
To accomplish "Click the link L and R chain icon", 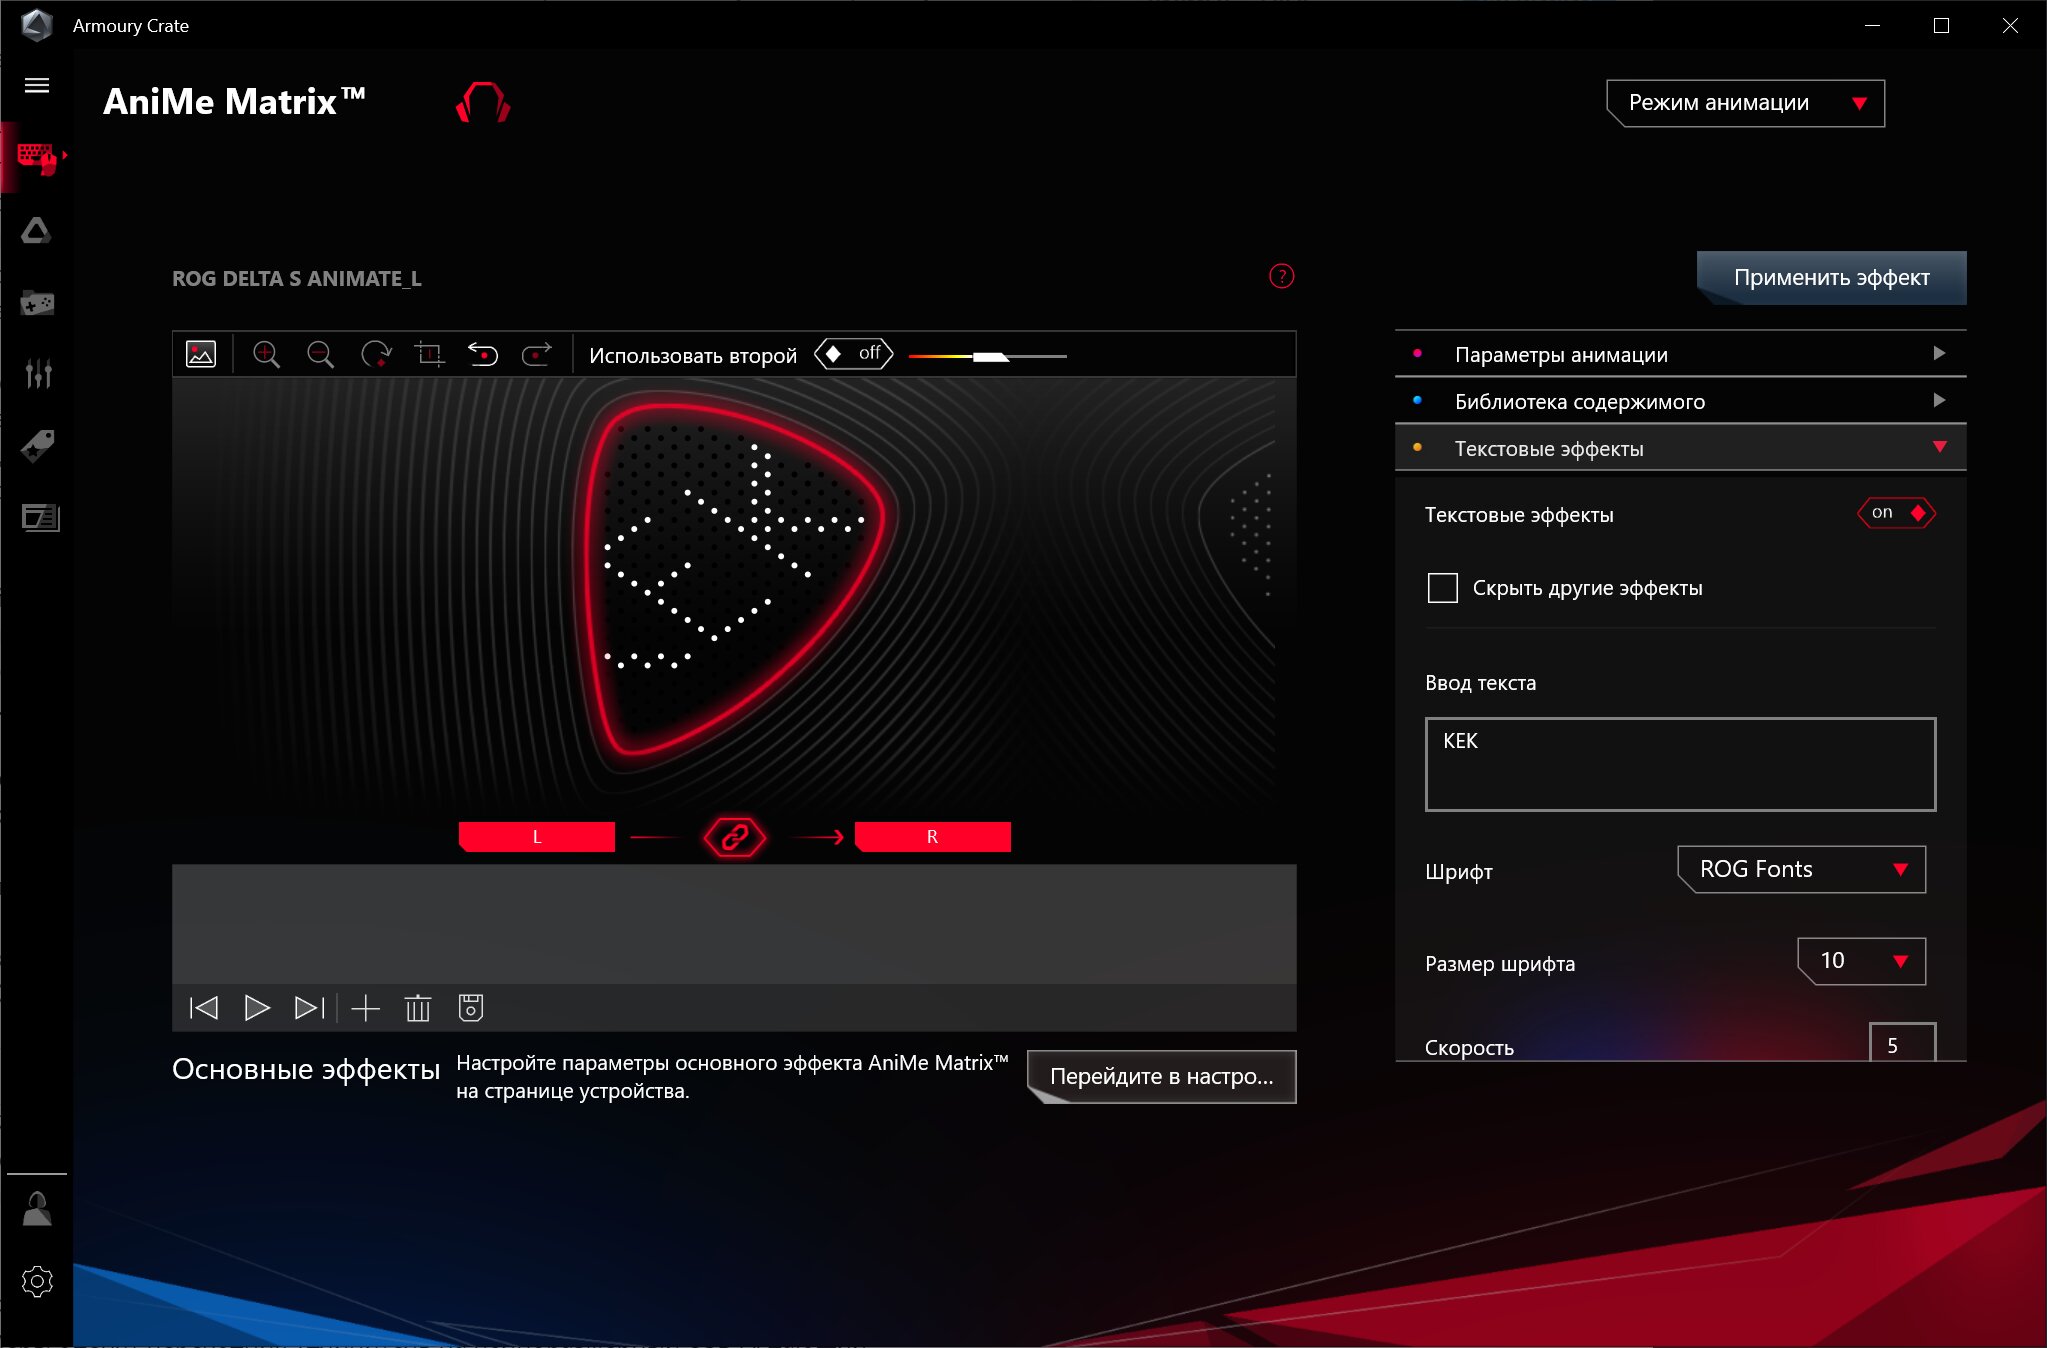I will click(x=735, y=837).
